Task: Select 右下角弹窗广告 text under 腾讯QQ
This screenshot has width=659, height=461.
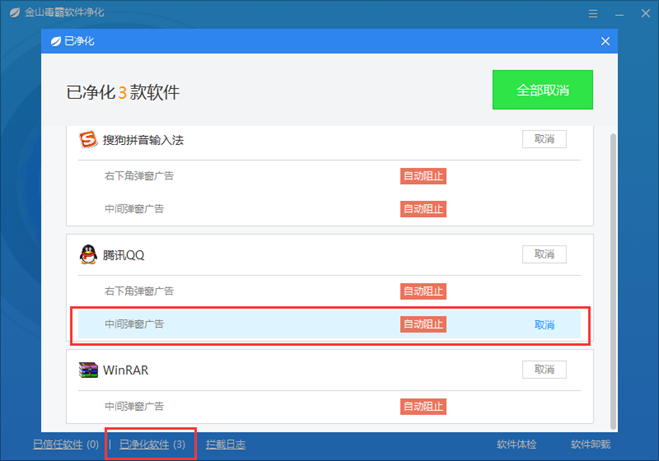Action: tap(139, 291)
